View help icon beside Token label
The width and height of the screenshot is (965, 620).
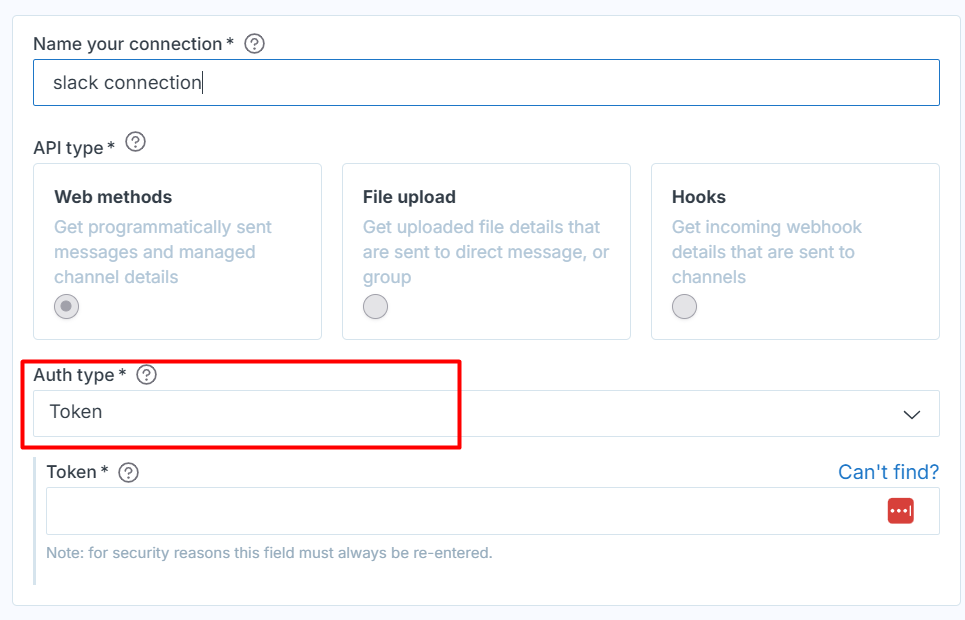click(x=128, y=472)
